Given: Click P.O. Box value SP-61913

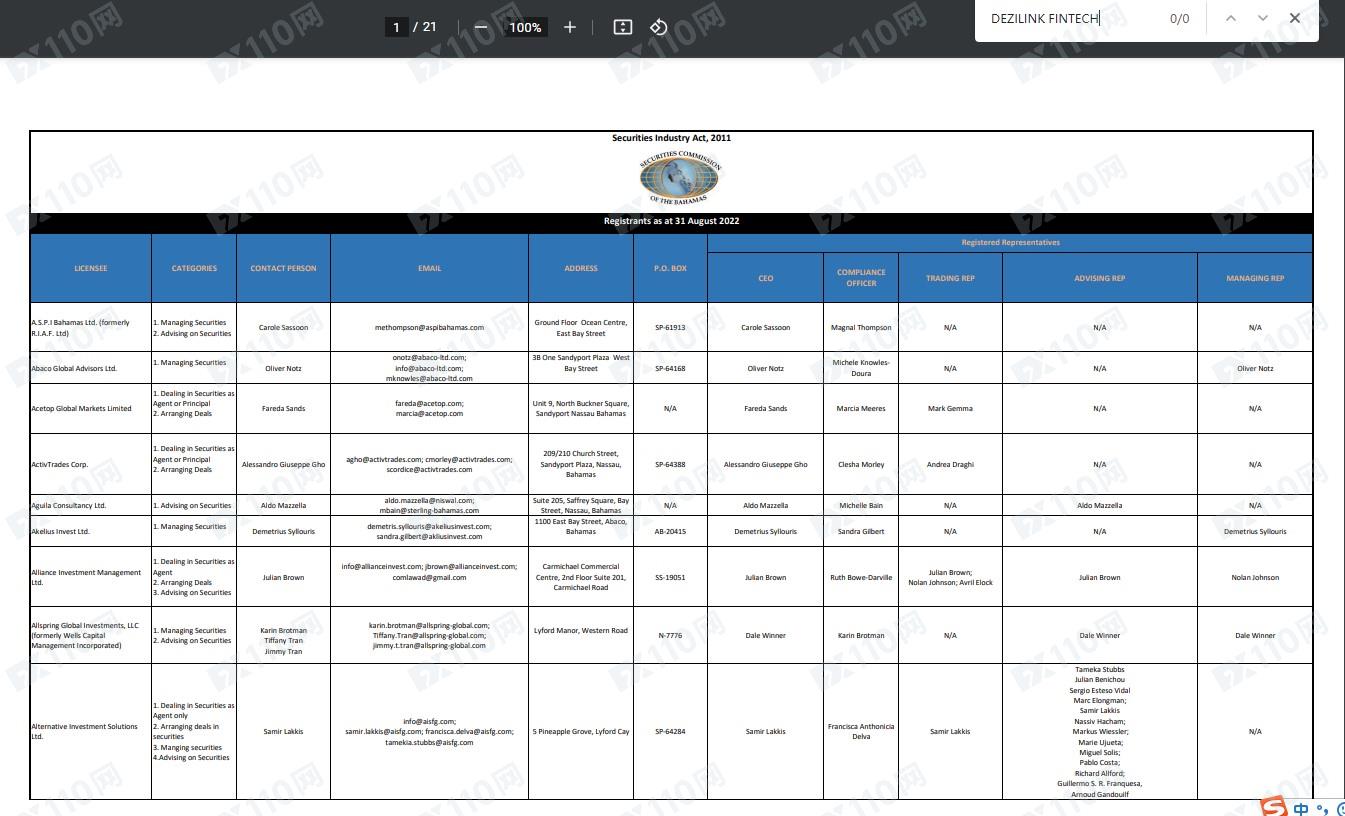Looking at the screenshot, I should [x=670, y=327].
